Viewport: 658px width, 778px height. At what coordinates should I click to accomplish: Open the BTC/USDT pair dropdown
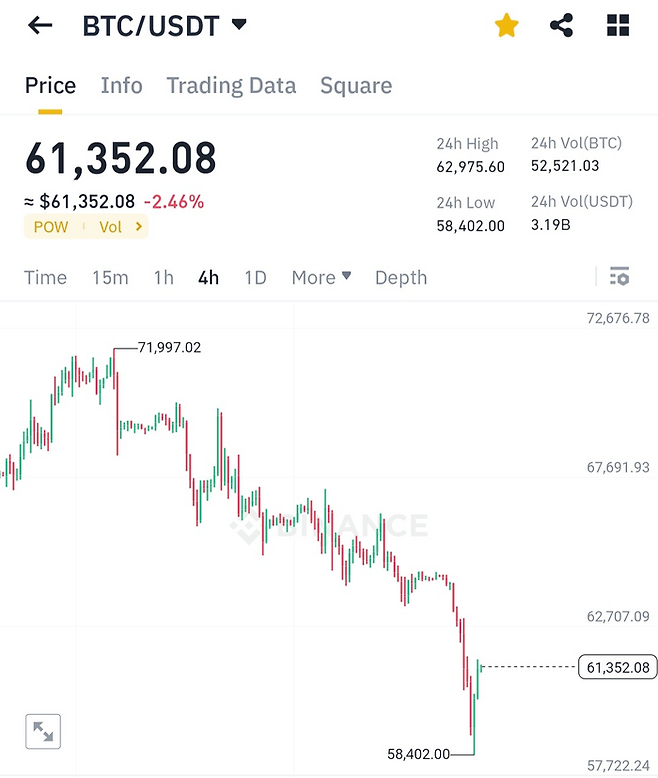click(x=238, y=25)
